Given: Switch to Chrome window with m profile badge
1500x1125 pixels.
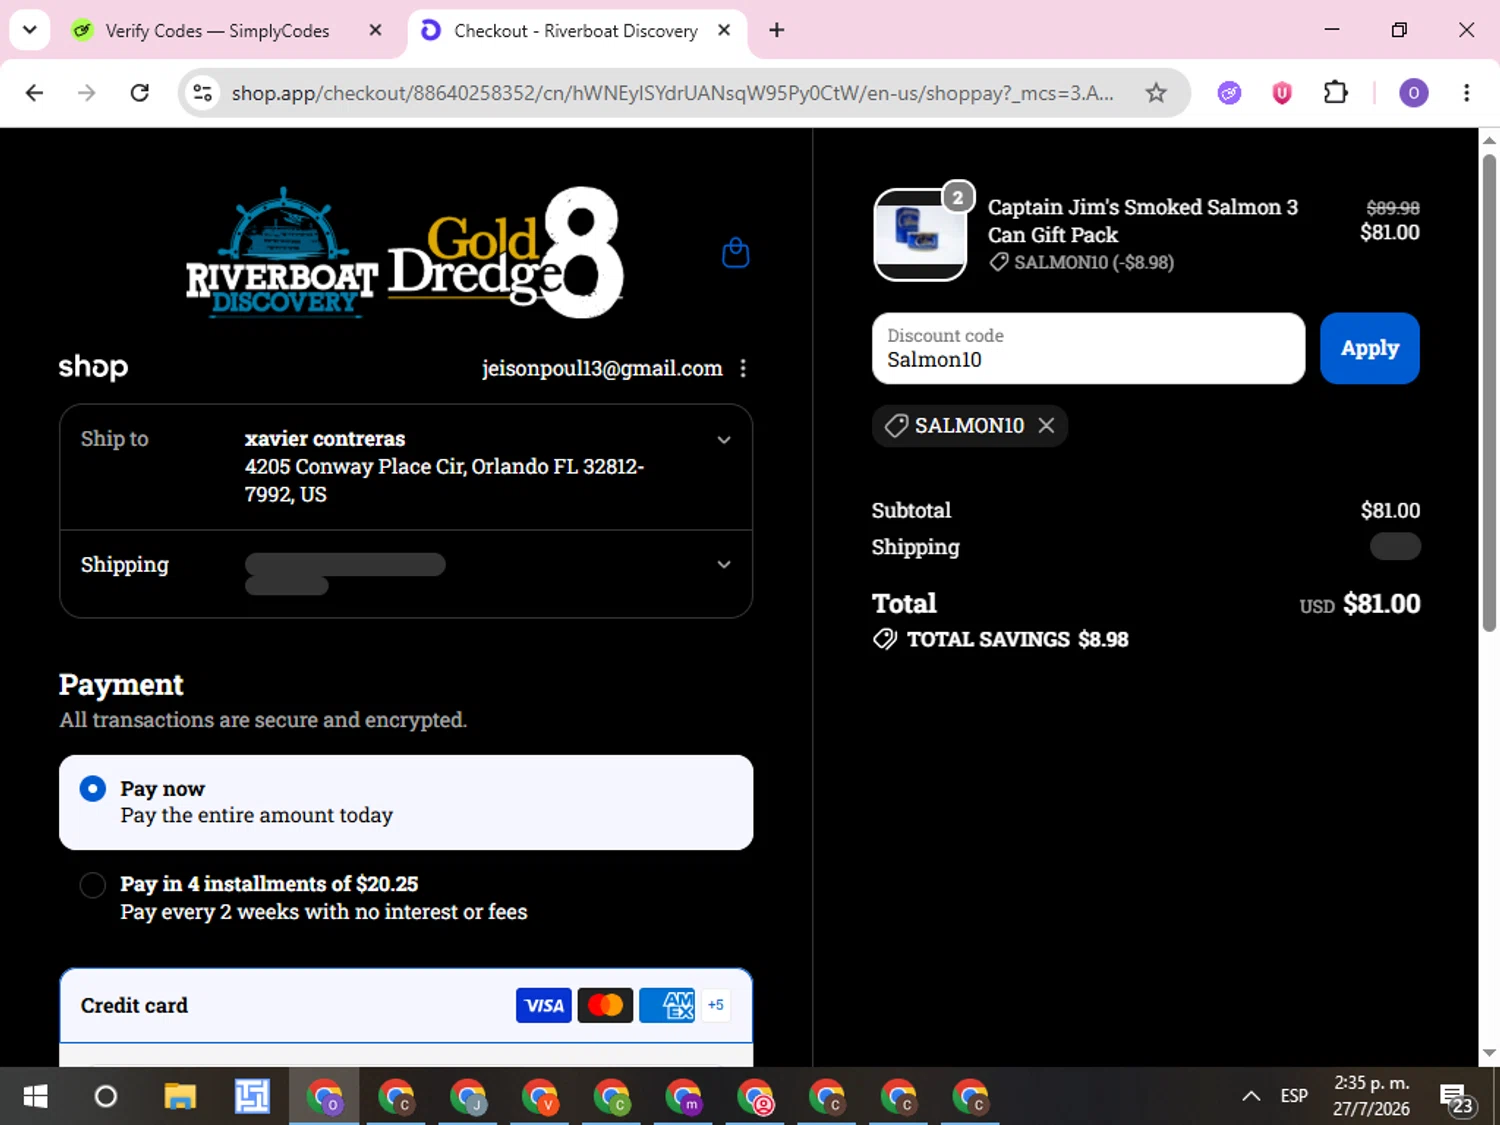Looking at the screenshot, I should click(x=684, y=1097).
